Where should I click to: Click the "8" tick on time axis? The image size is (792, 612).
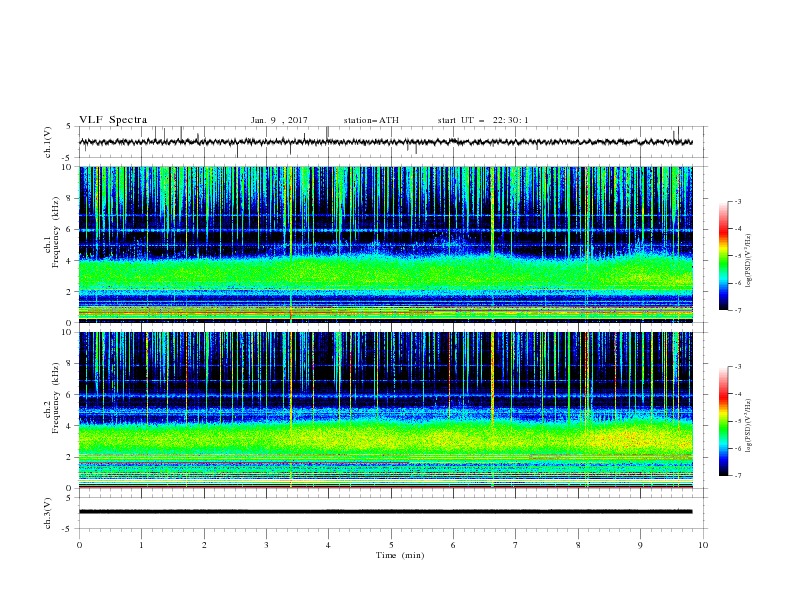[x=578, y=545]
